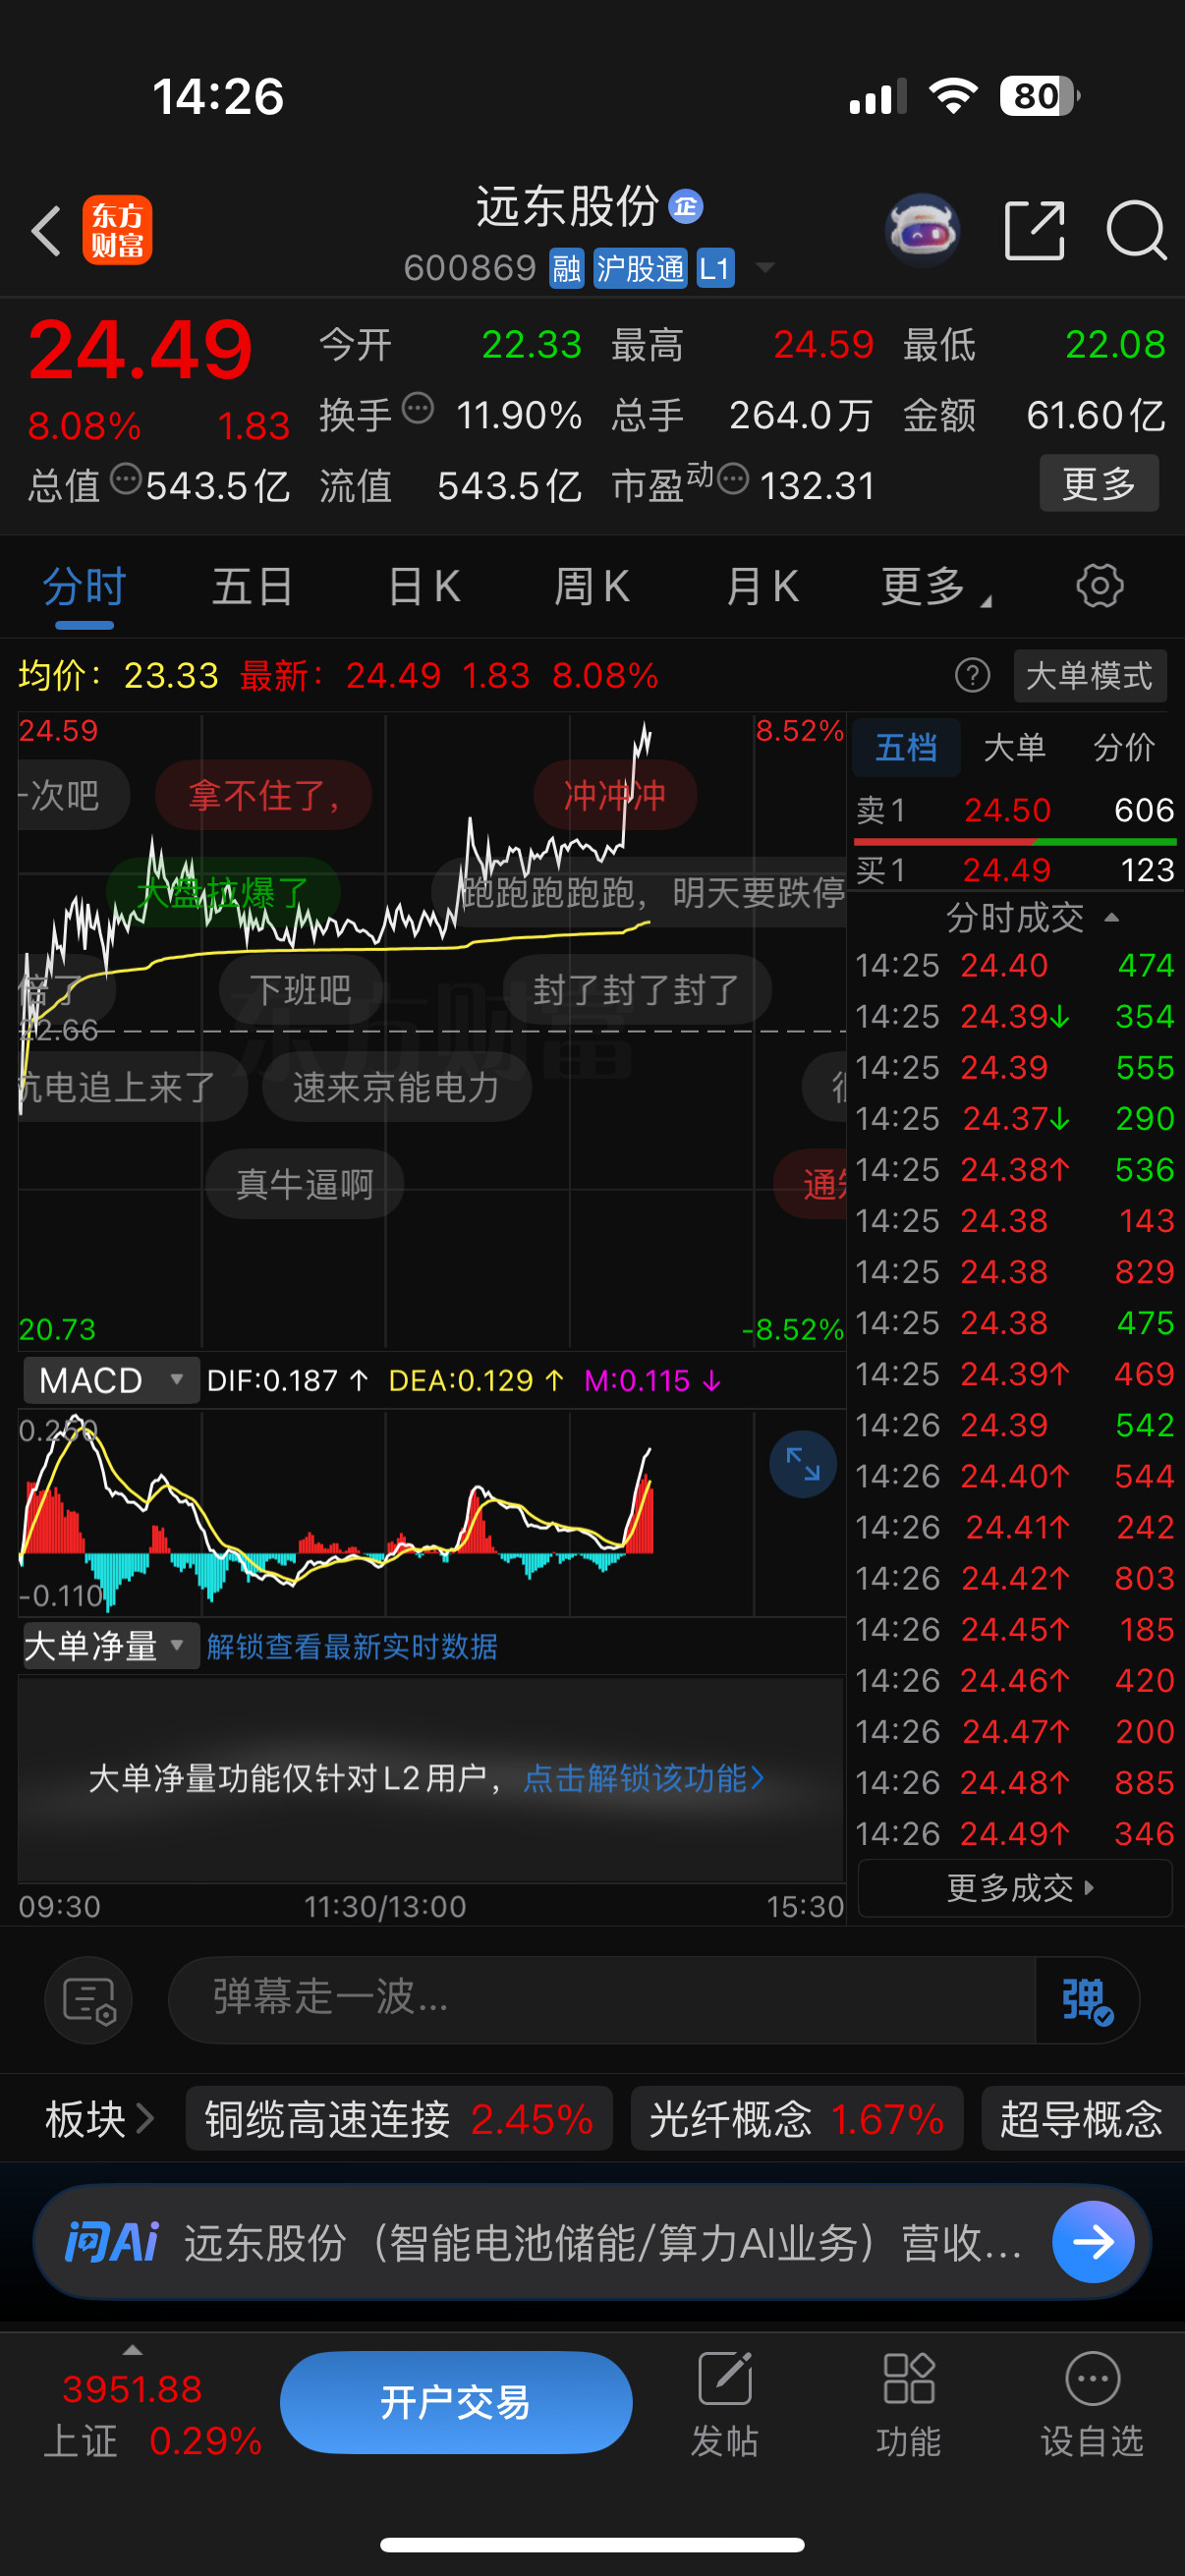
Task: Switch to 周K chart tab
Action: 592,587
